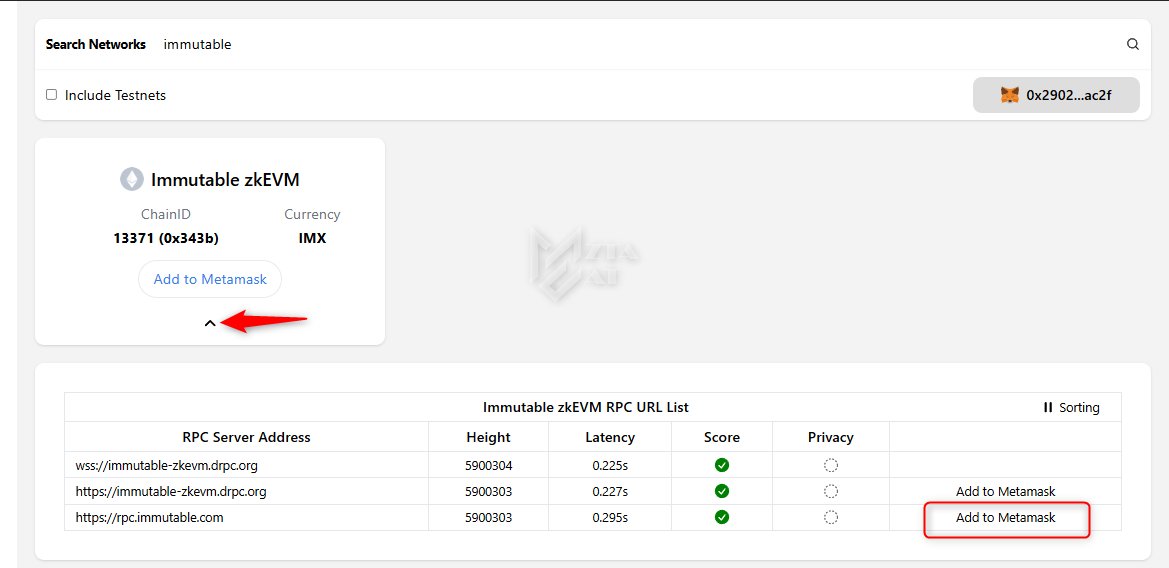Click the Search Networks label

(x=95, y=44)
